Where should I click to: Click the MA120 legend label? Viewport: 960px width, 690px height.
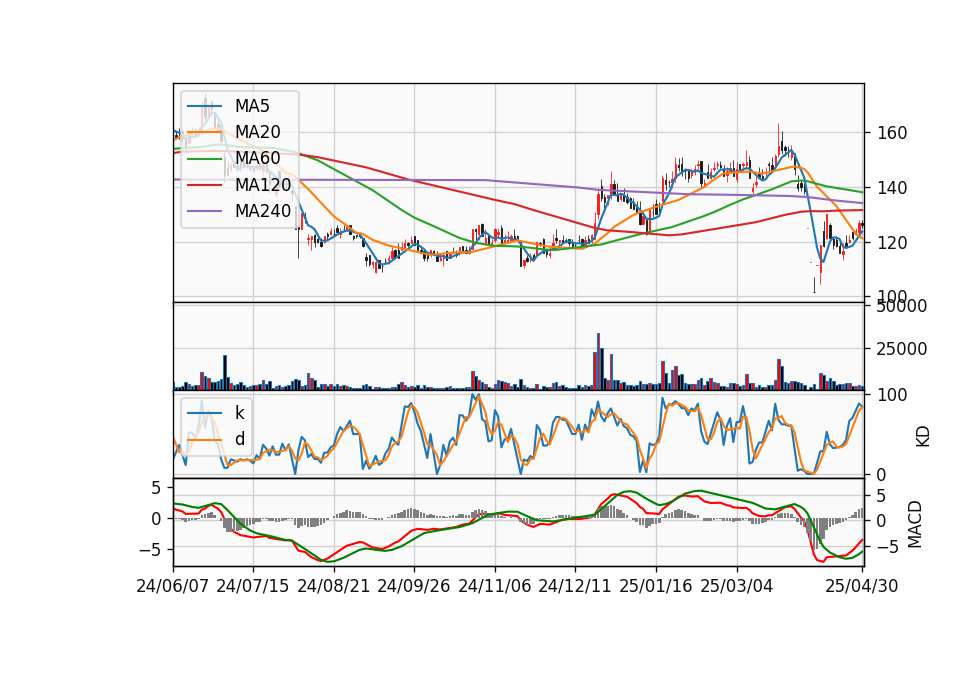[x=263, y=184]
